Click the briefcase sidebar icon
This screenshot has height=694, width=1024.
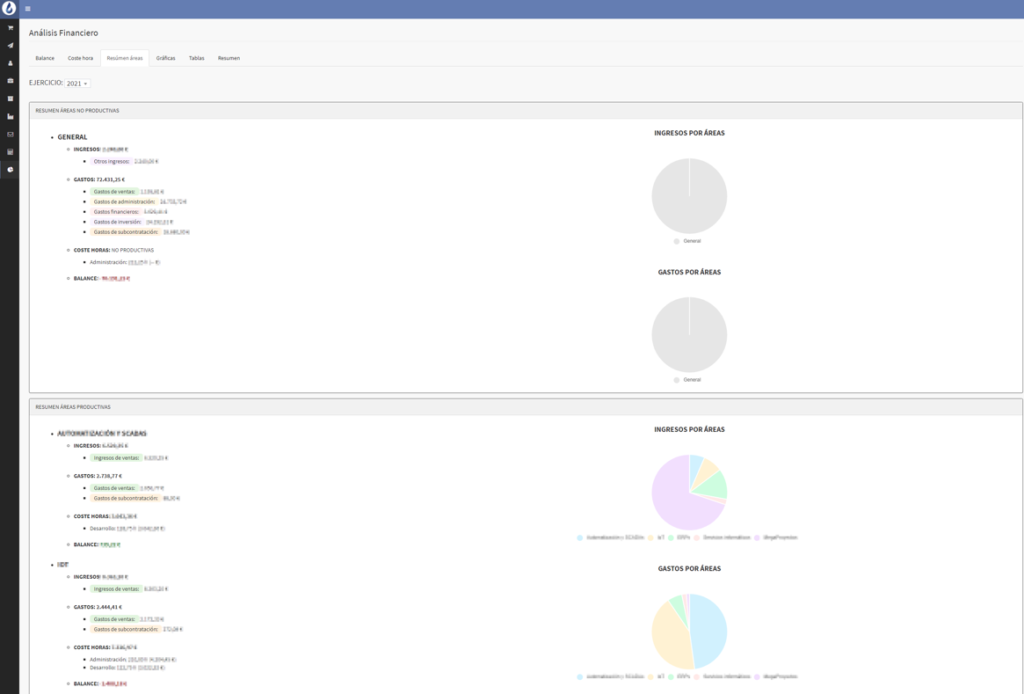coord(10,80)
